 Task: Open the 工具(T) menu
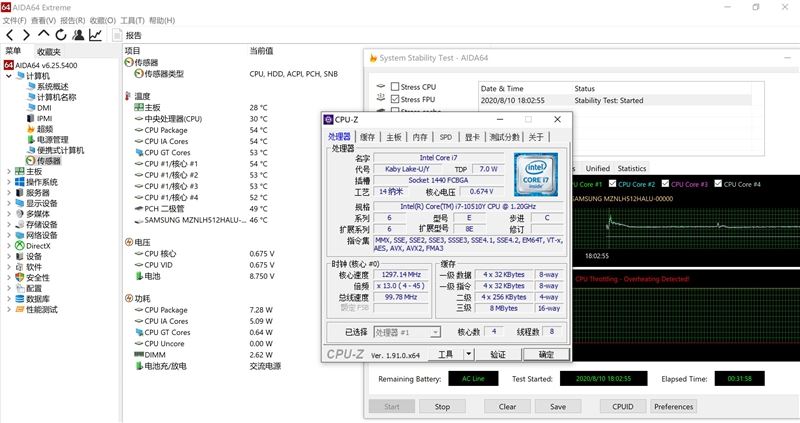pos(132,20)
